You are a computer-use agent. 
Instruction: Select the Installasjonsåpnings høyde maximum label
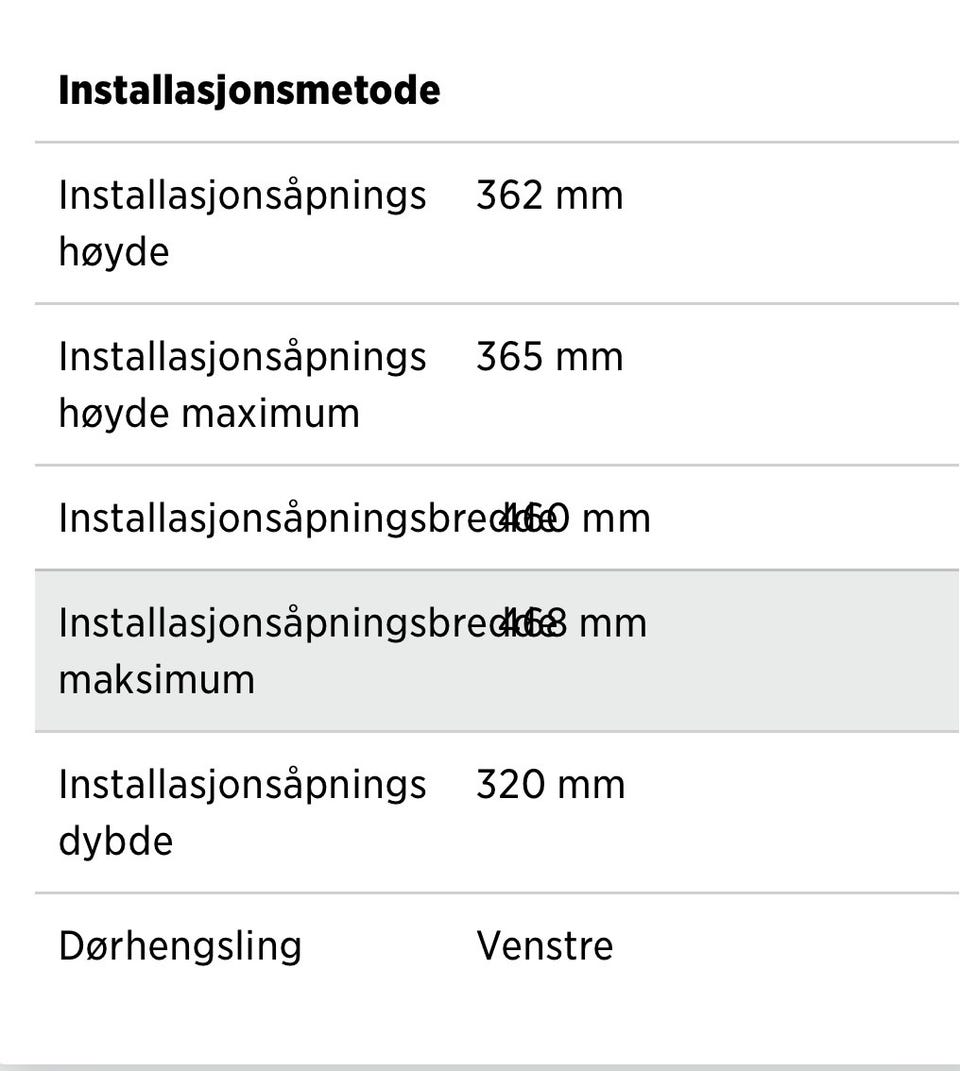(x=243, y=385)
